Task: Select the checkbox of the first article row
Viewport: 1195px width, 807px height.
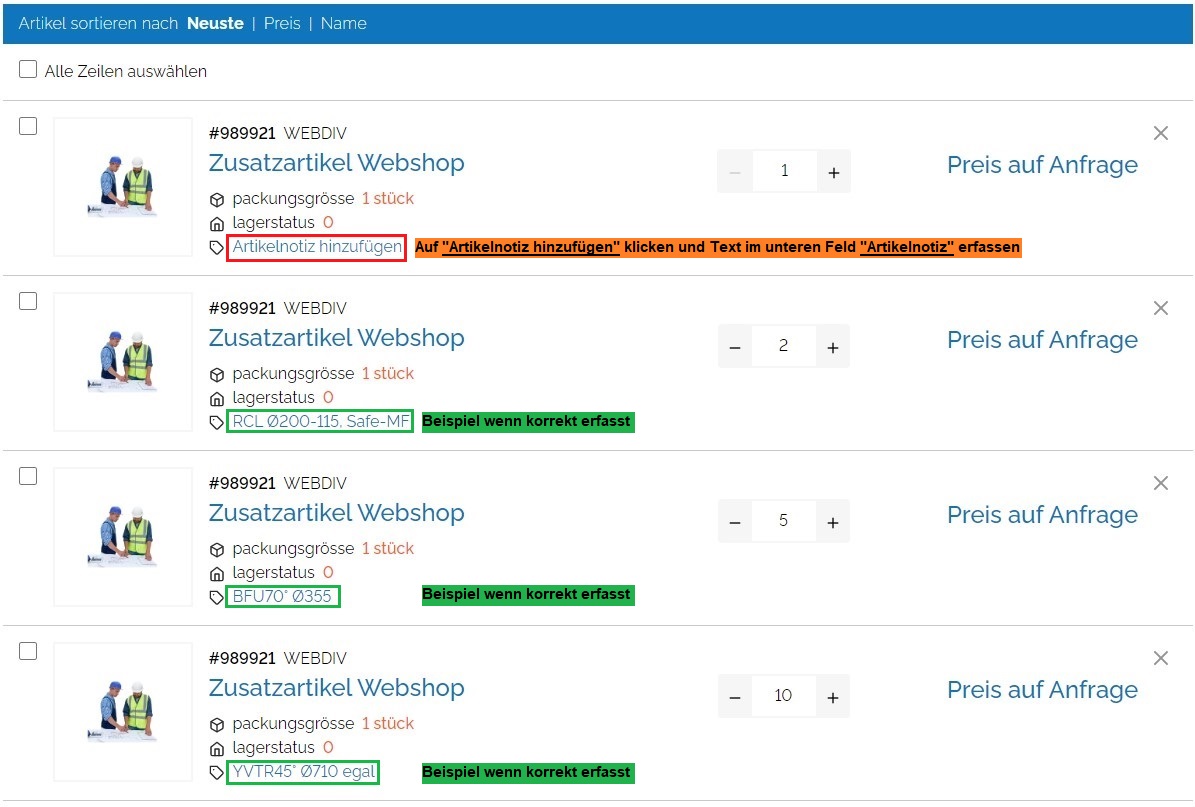Action: tap(28, 126)
